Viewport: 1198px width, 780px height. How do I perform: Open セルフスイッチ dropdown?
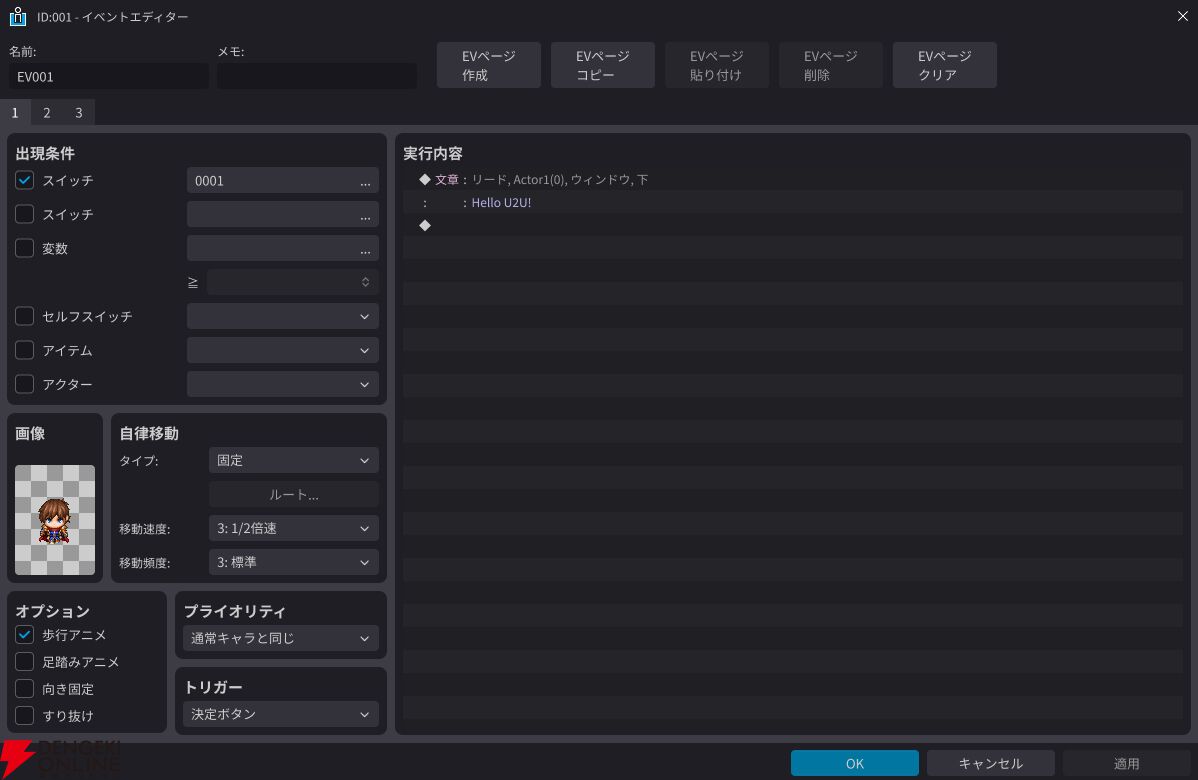click(x=283, y=316)
